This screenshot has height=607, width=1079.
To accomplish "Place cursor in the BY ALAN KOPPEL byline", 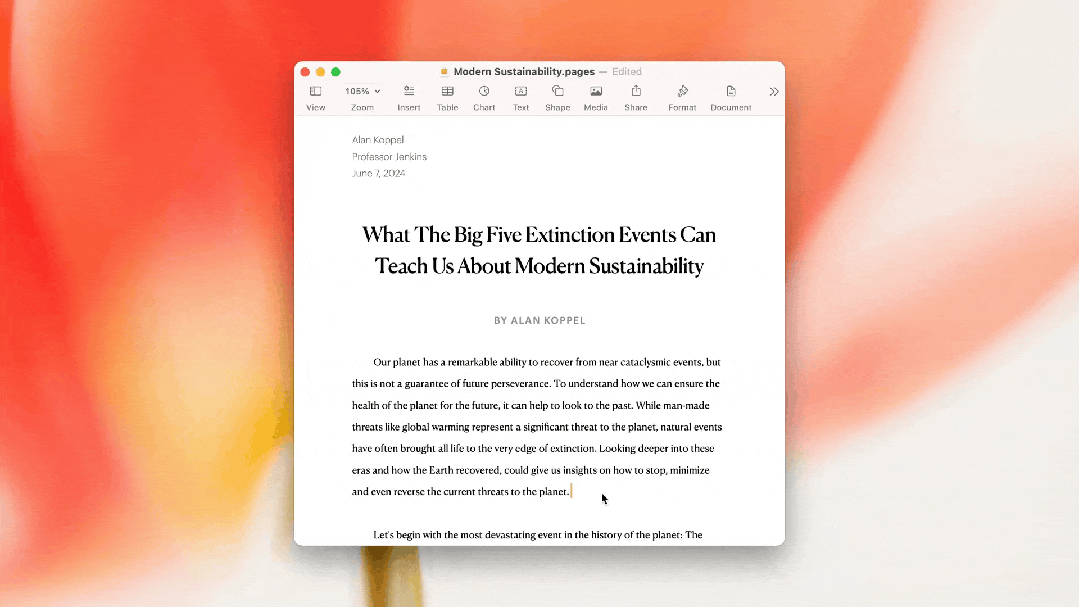I will point(539,321).
